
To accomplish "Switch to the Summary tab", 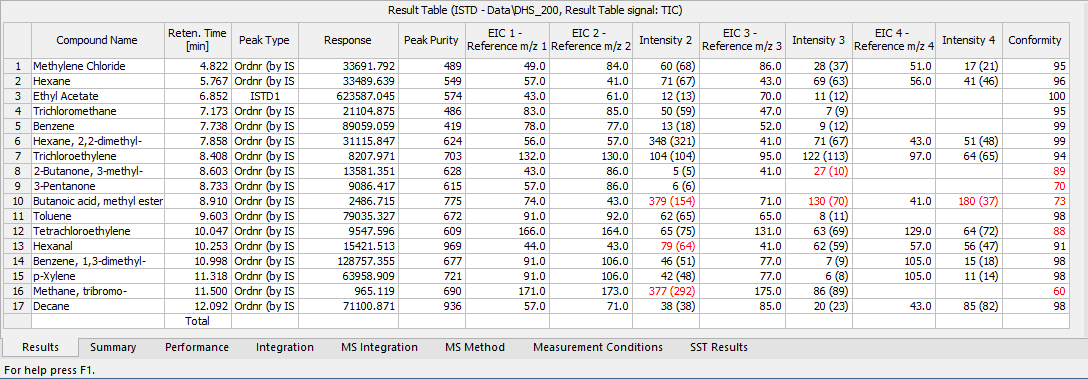I will (x=113, y=347).
